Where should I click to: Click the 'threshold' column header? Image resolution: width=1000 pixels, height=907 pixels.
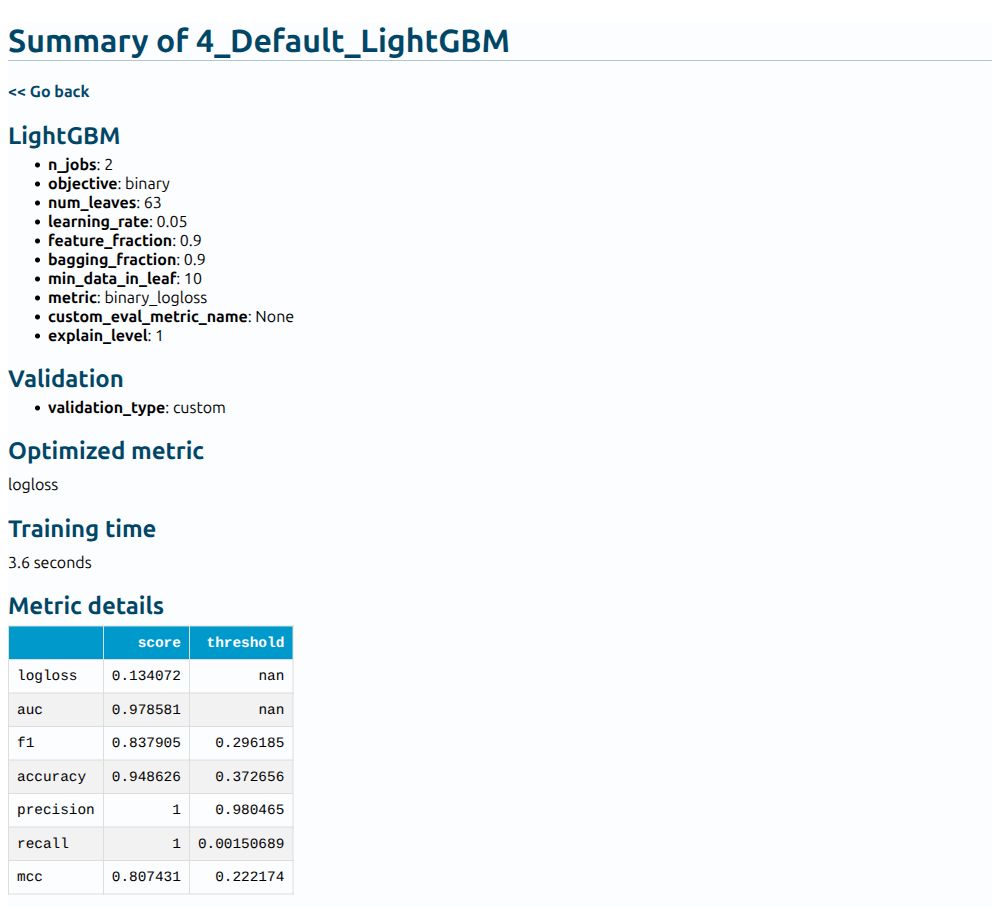tap(241, 642)
